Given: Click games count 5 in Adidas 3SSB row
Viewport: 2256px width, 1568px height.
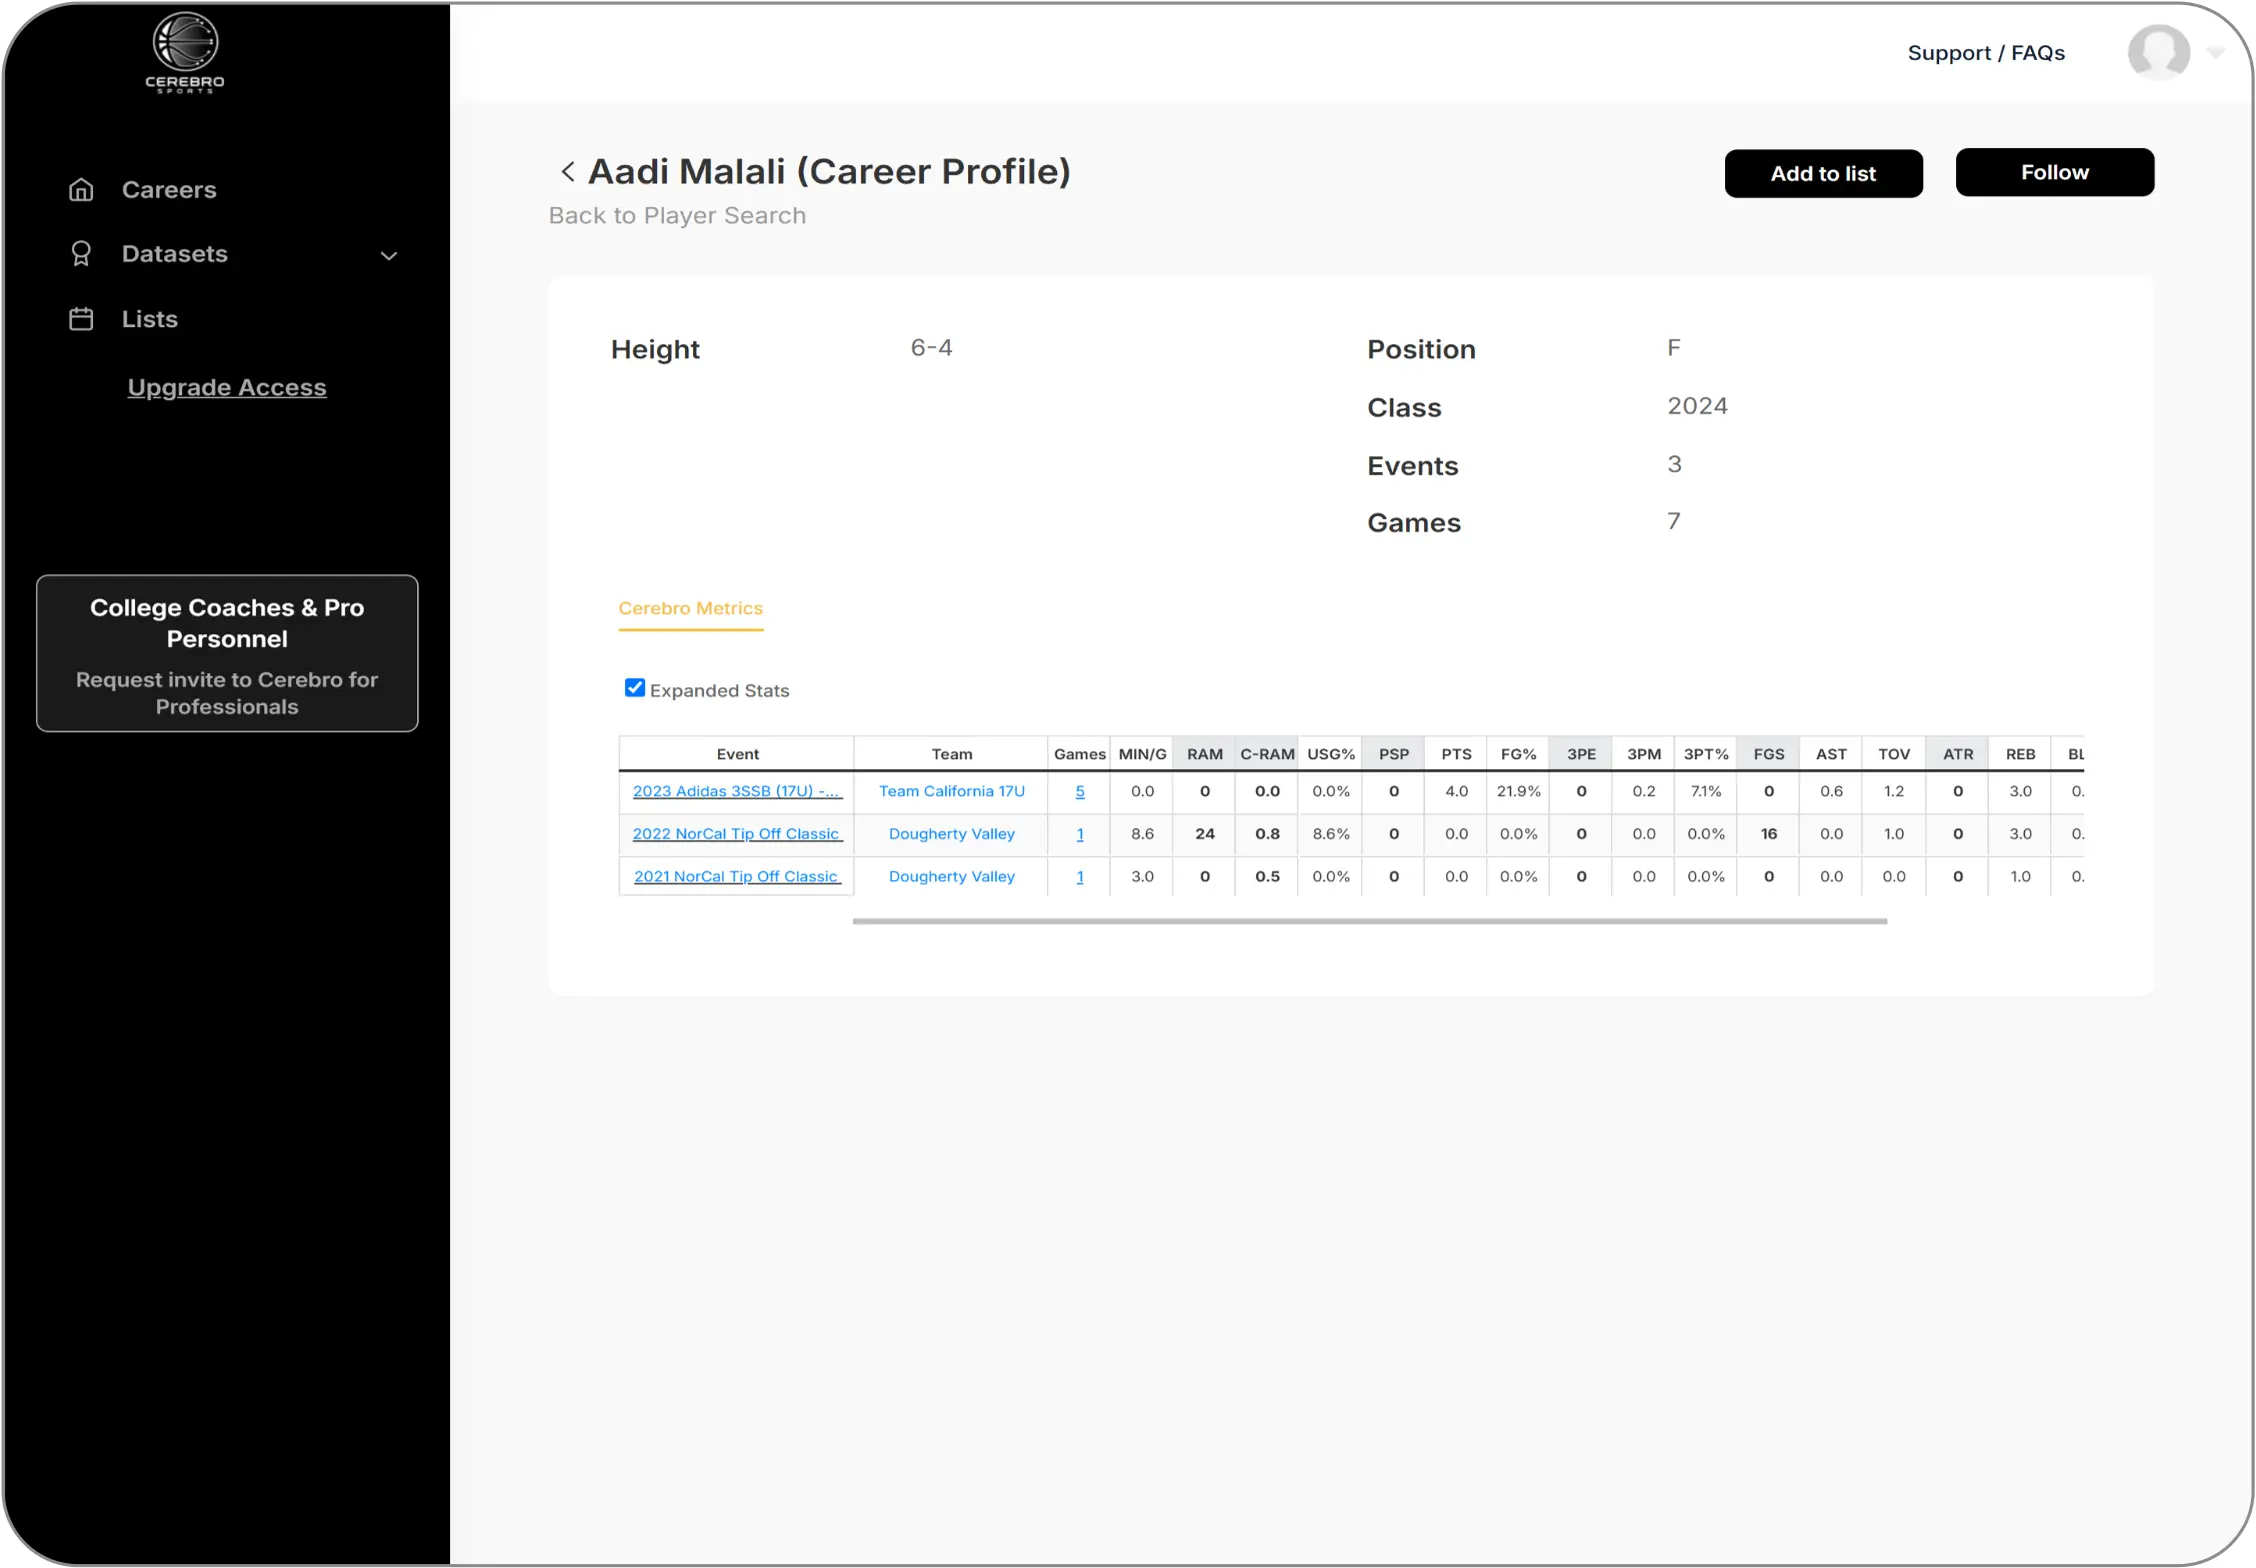Looking at the screenshot, I should [x=1080, y=791].
